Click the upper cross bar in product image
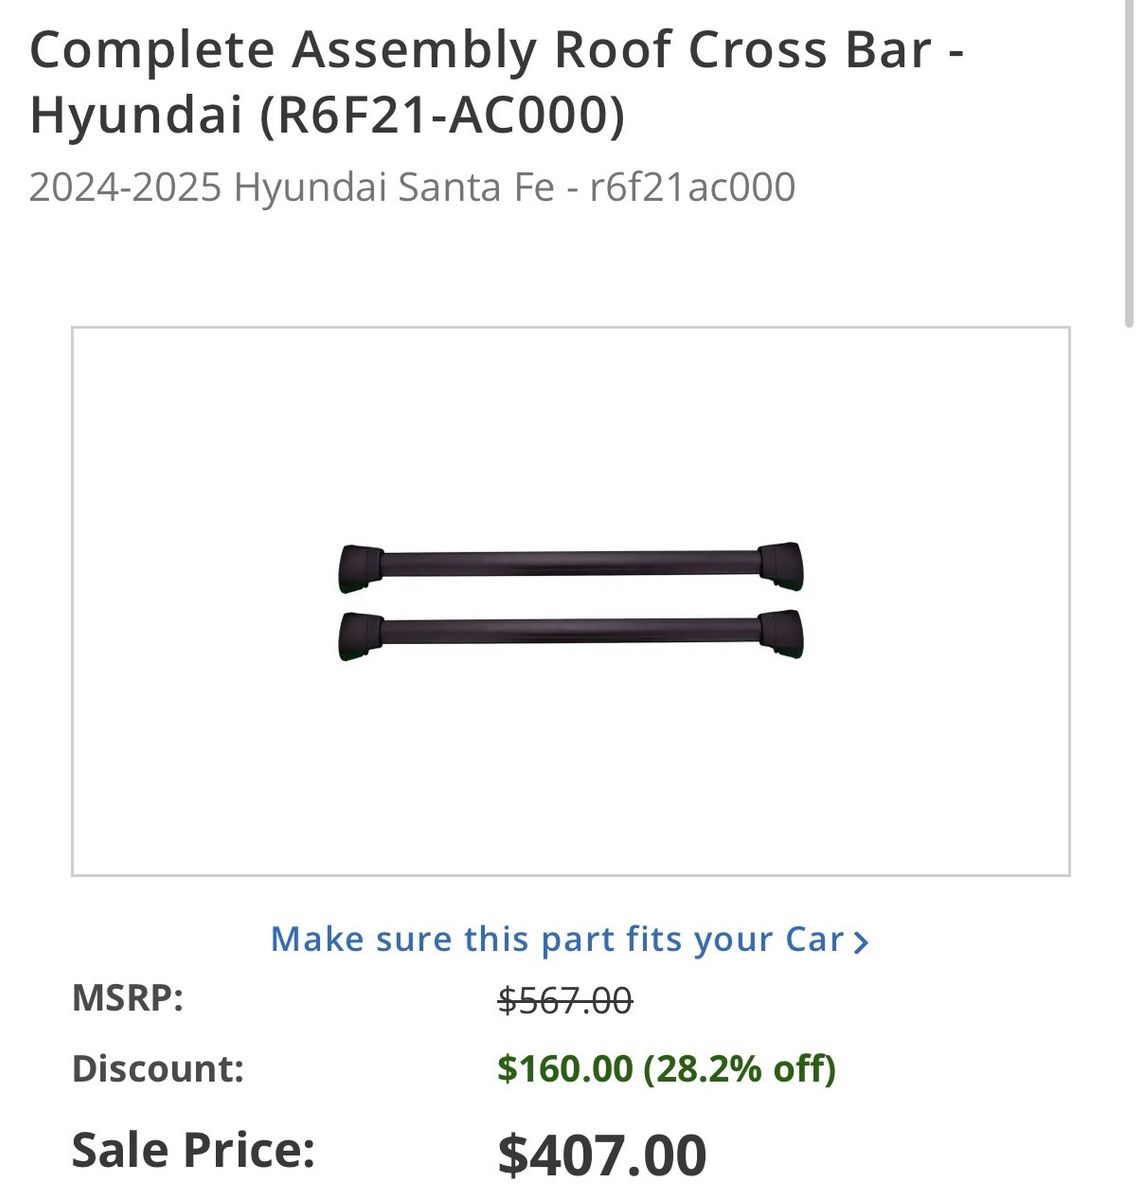The image size is (1142, 1200). 570,563
